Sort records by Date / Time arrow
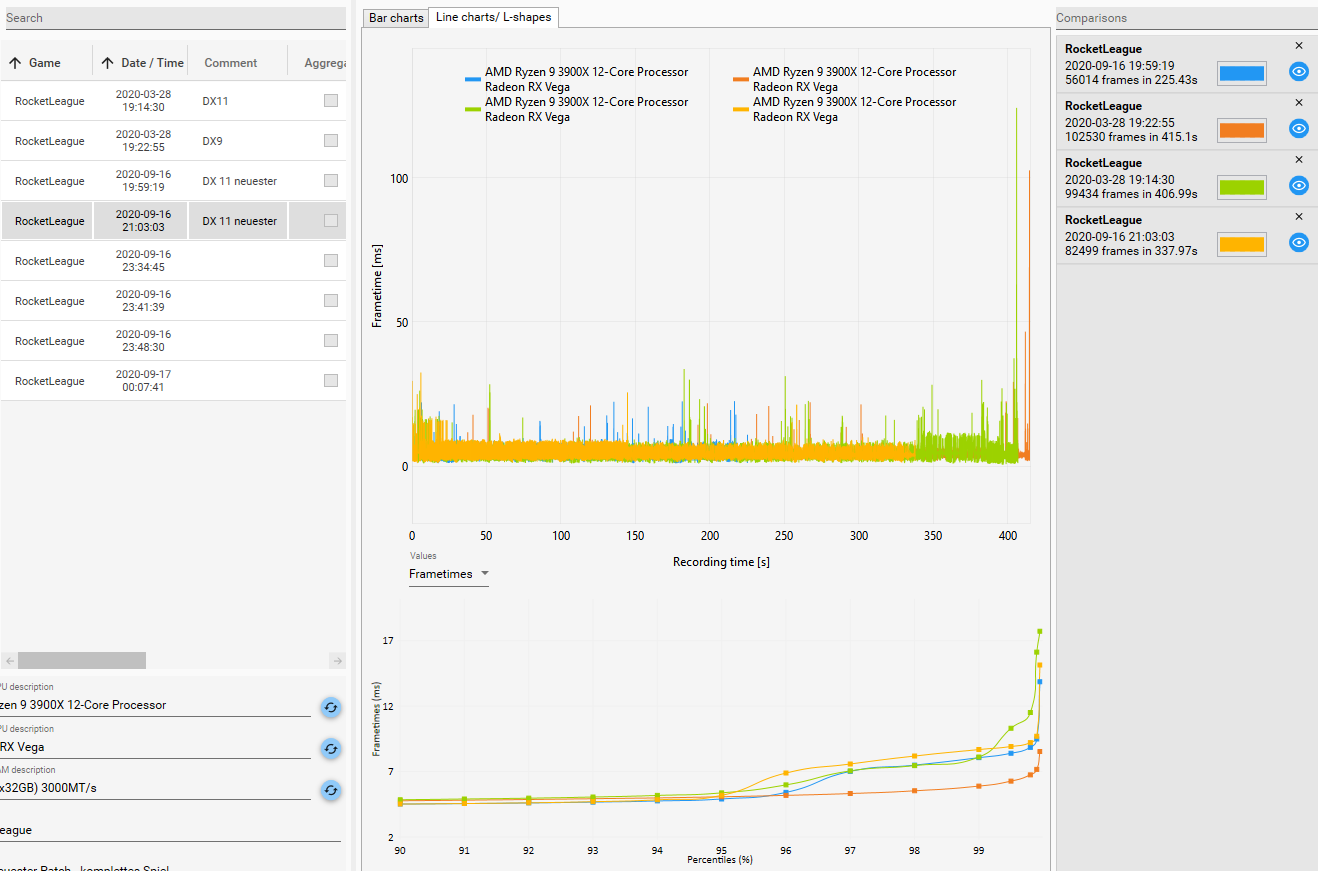Image resolution: width=1318 pixels, height=871 pixels. point(107,63)
